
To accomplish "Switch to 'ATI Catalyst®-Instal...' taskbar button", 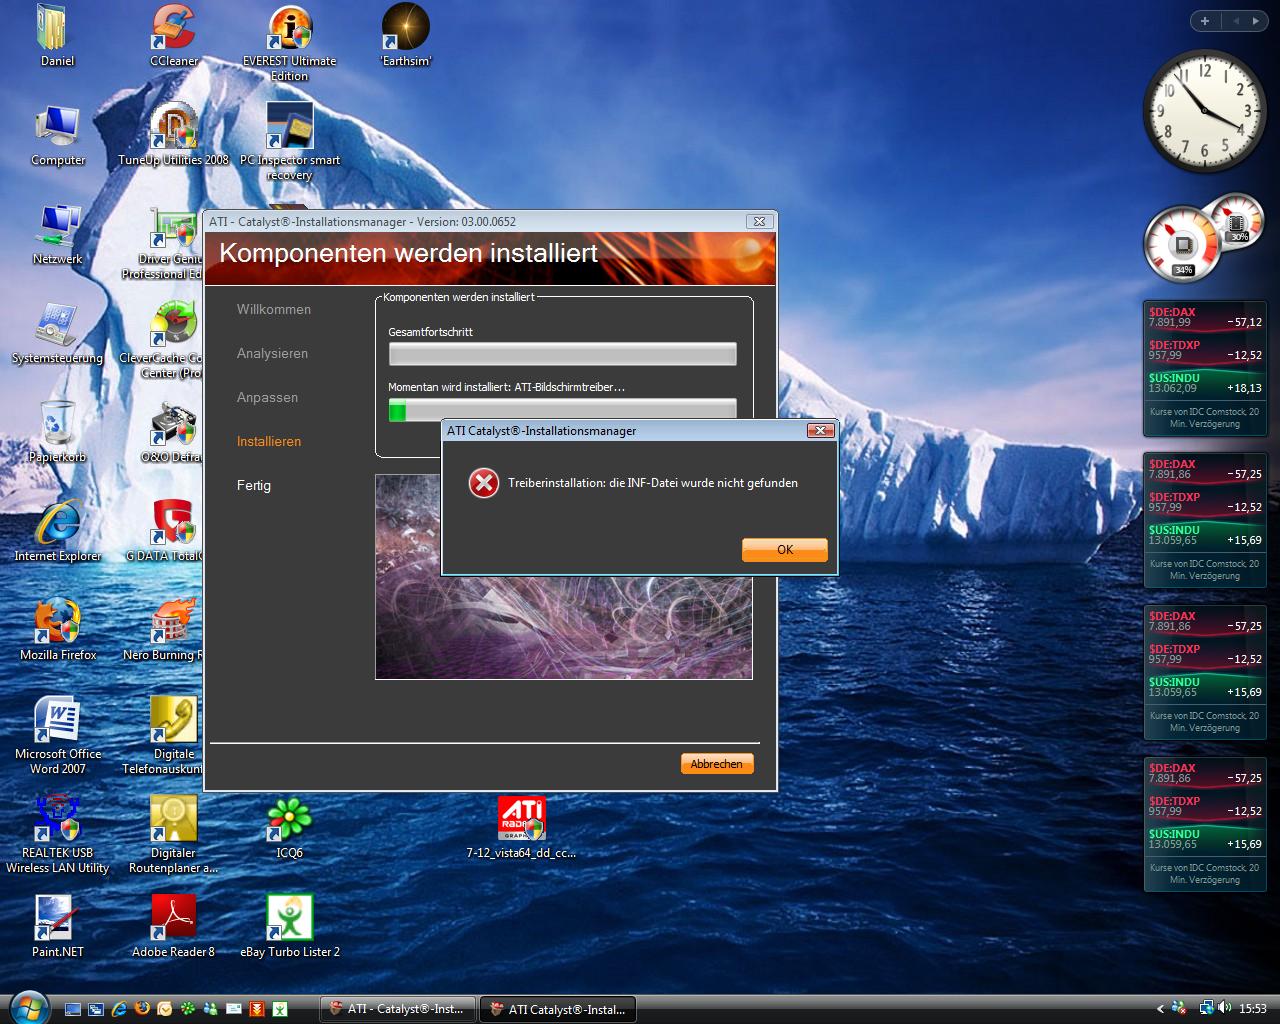I will pos(558,1009).
